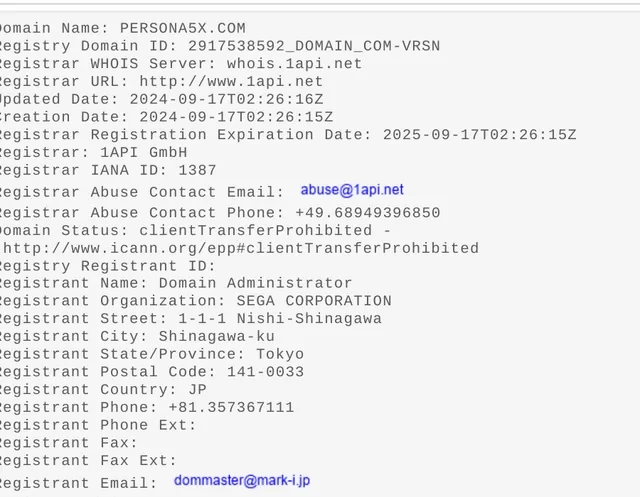Click the Registrant Name Domain Administrator text
640x497 pixels.
(x=255, y=284)
